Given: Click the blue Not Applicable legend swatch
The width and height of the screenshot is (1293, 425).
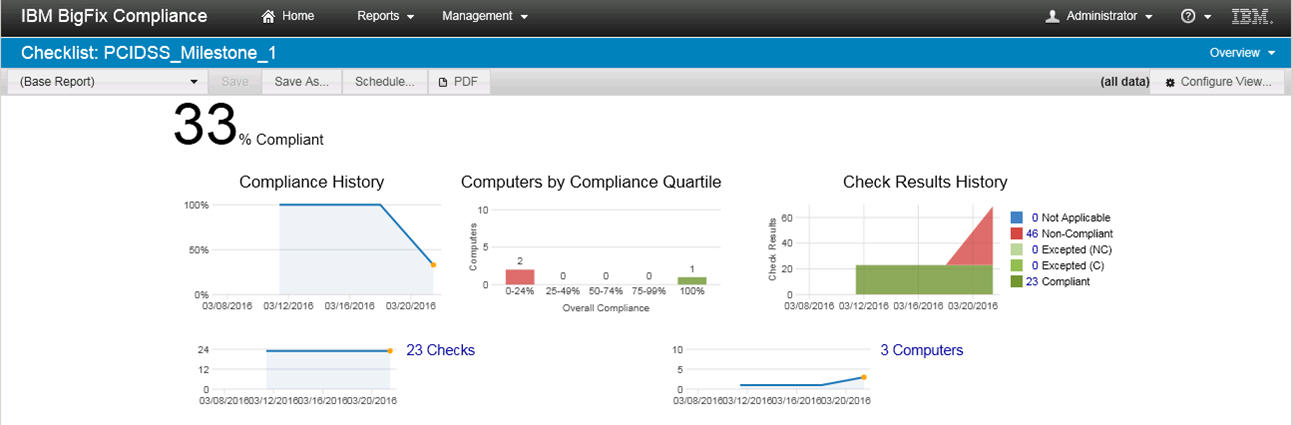Looking at the screenshot, I should (x=1016, y=217).
